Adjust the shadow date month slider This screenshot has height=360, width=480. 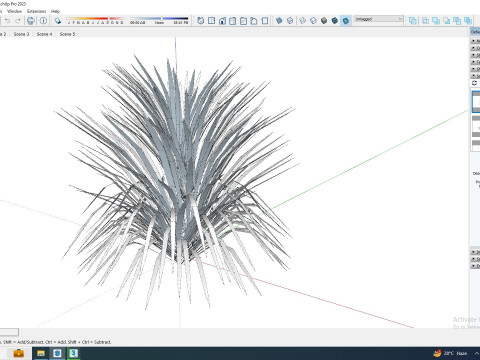coord(95,20)
